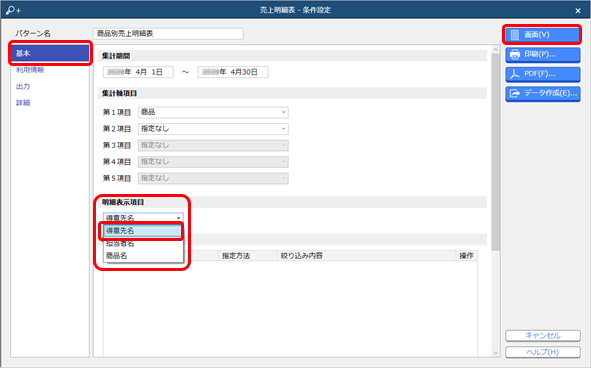Click the disabled 第３項目 dropdown

click(213, 145)
